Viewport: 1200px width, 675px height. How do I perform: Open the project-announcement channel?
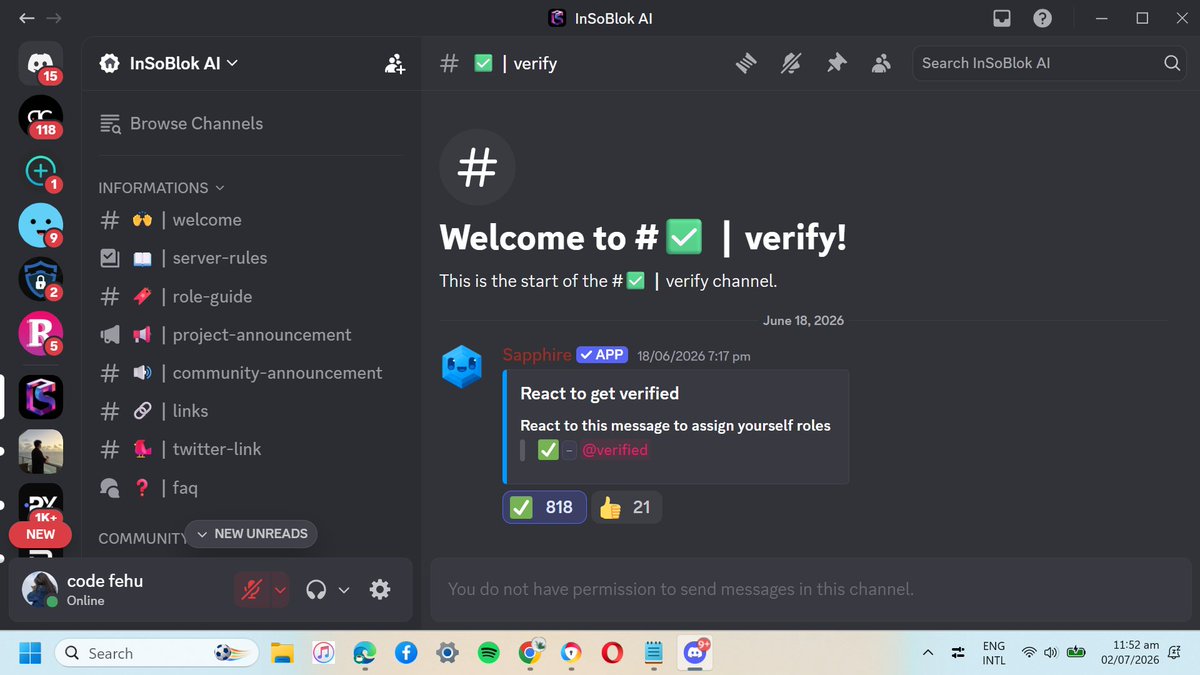(250, 335)
